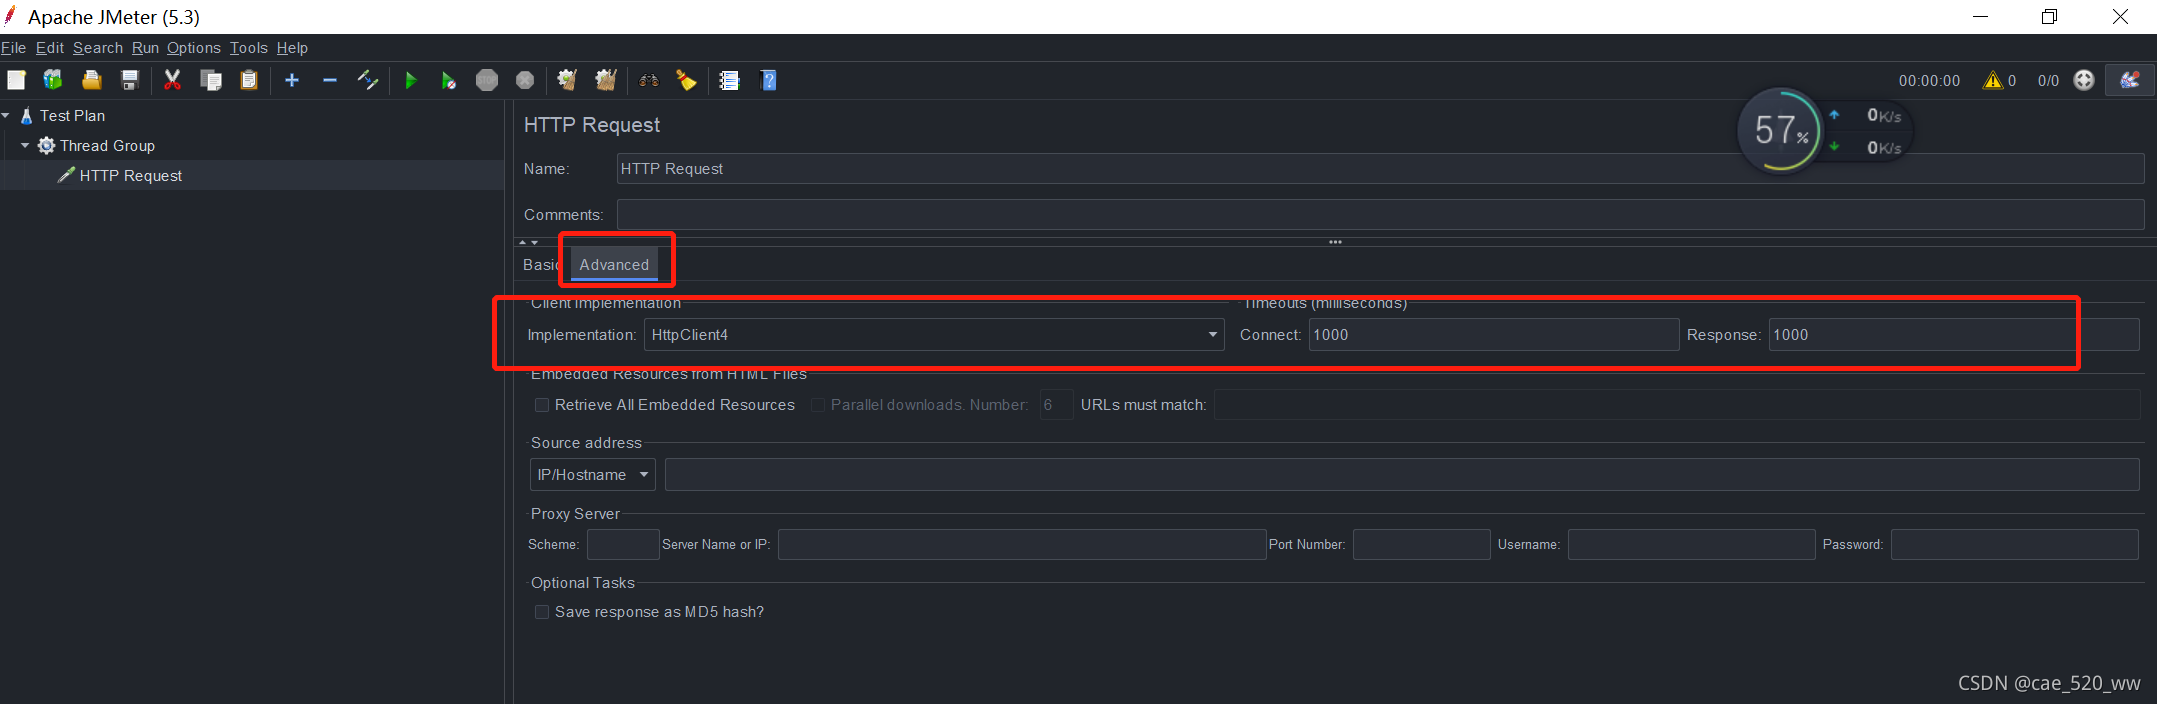
Task: Click the Connect timeout field
Action: point(1494,335)
